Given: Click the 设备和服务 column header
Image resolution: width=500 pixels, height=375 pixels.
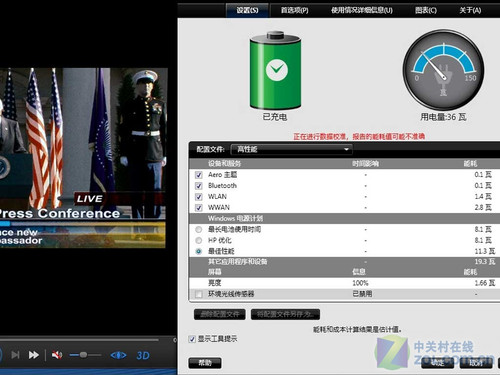Looking at the screenshot, I should tap(224, 164).
